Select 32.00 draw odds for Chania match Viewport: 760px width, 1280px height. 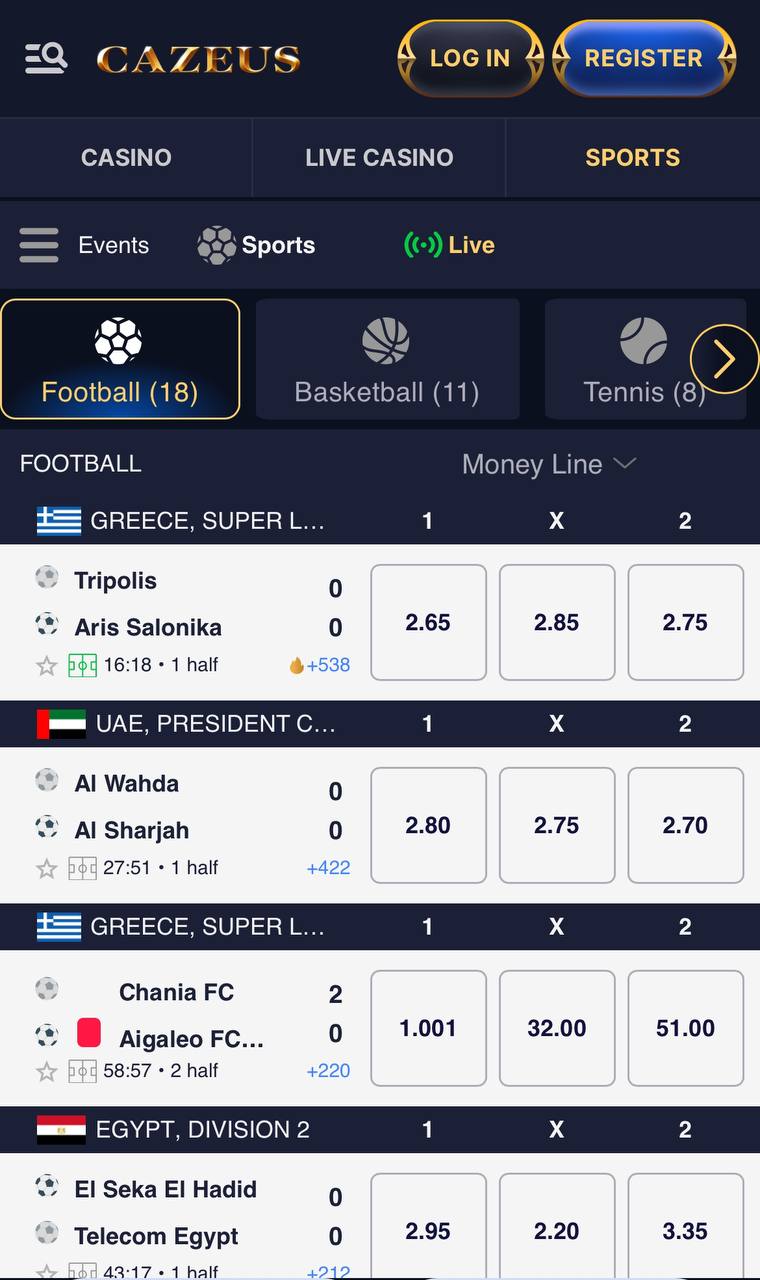pyautogui.click(x=557, y=1028)
